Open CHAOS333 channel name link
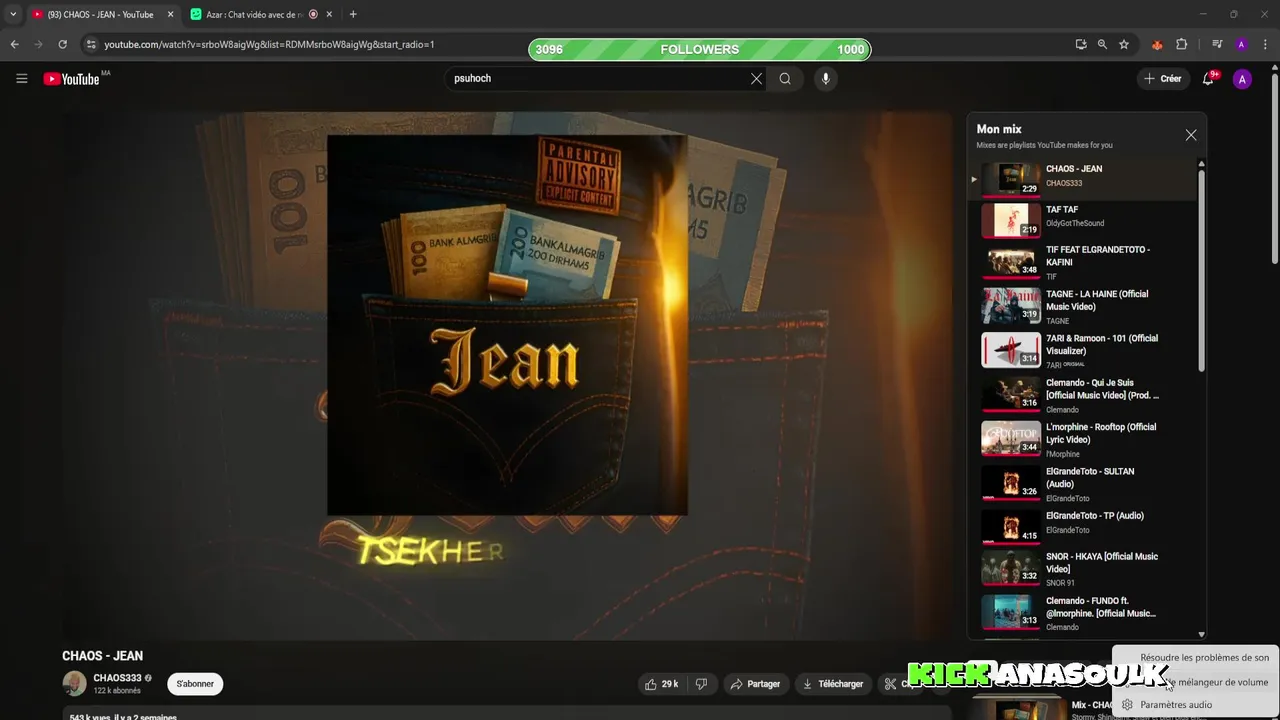 point(117,678)
